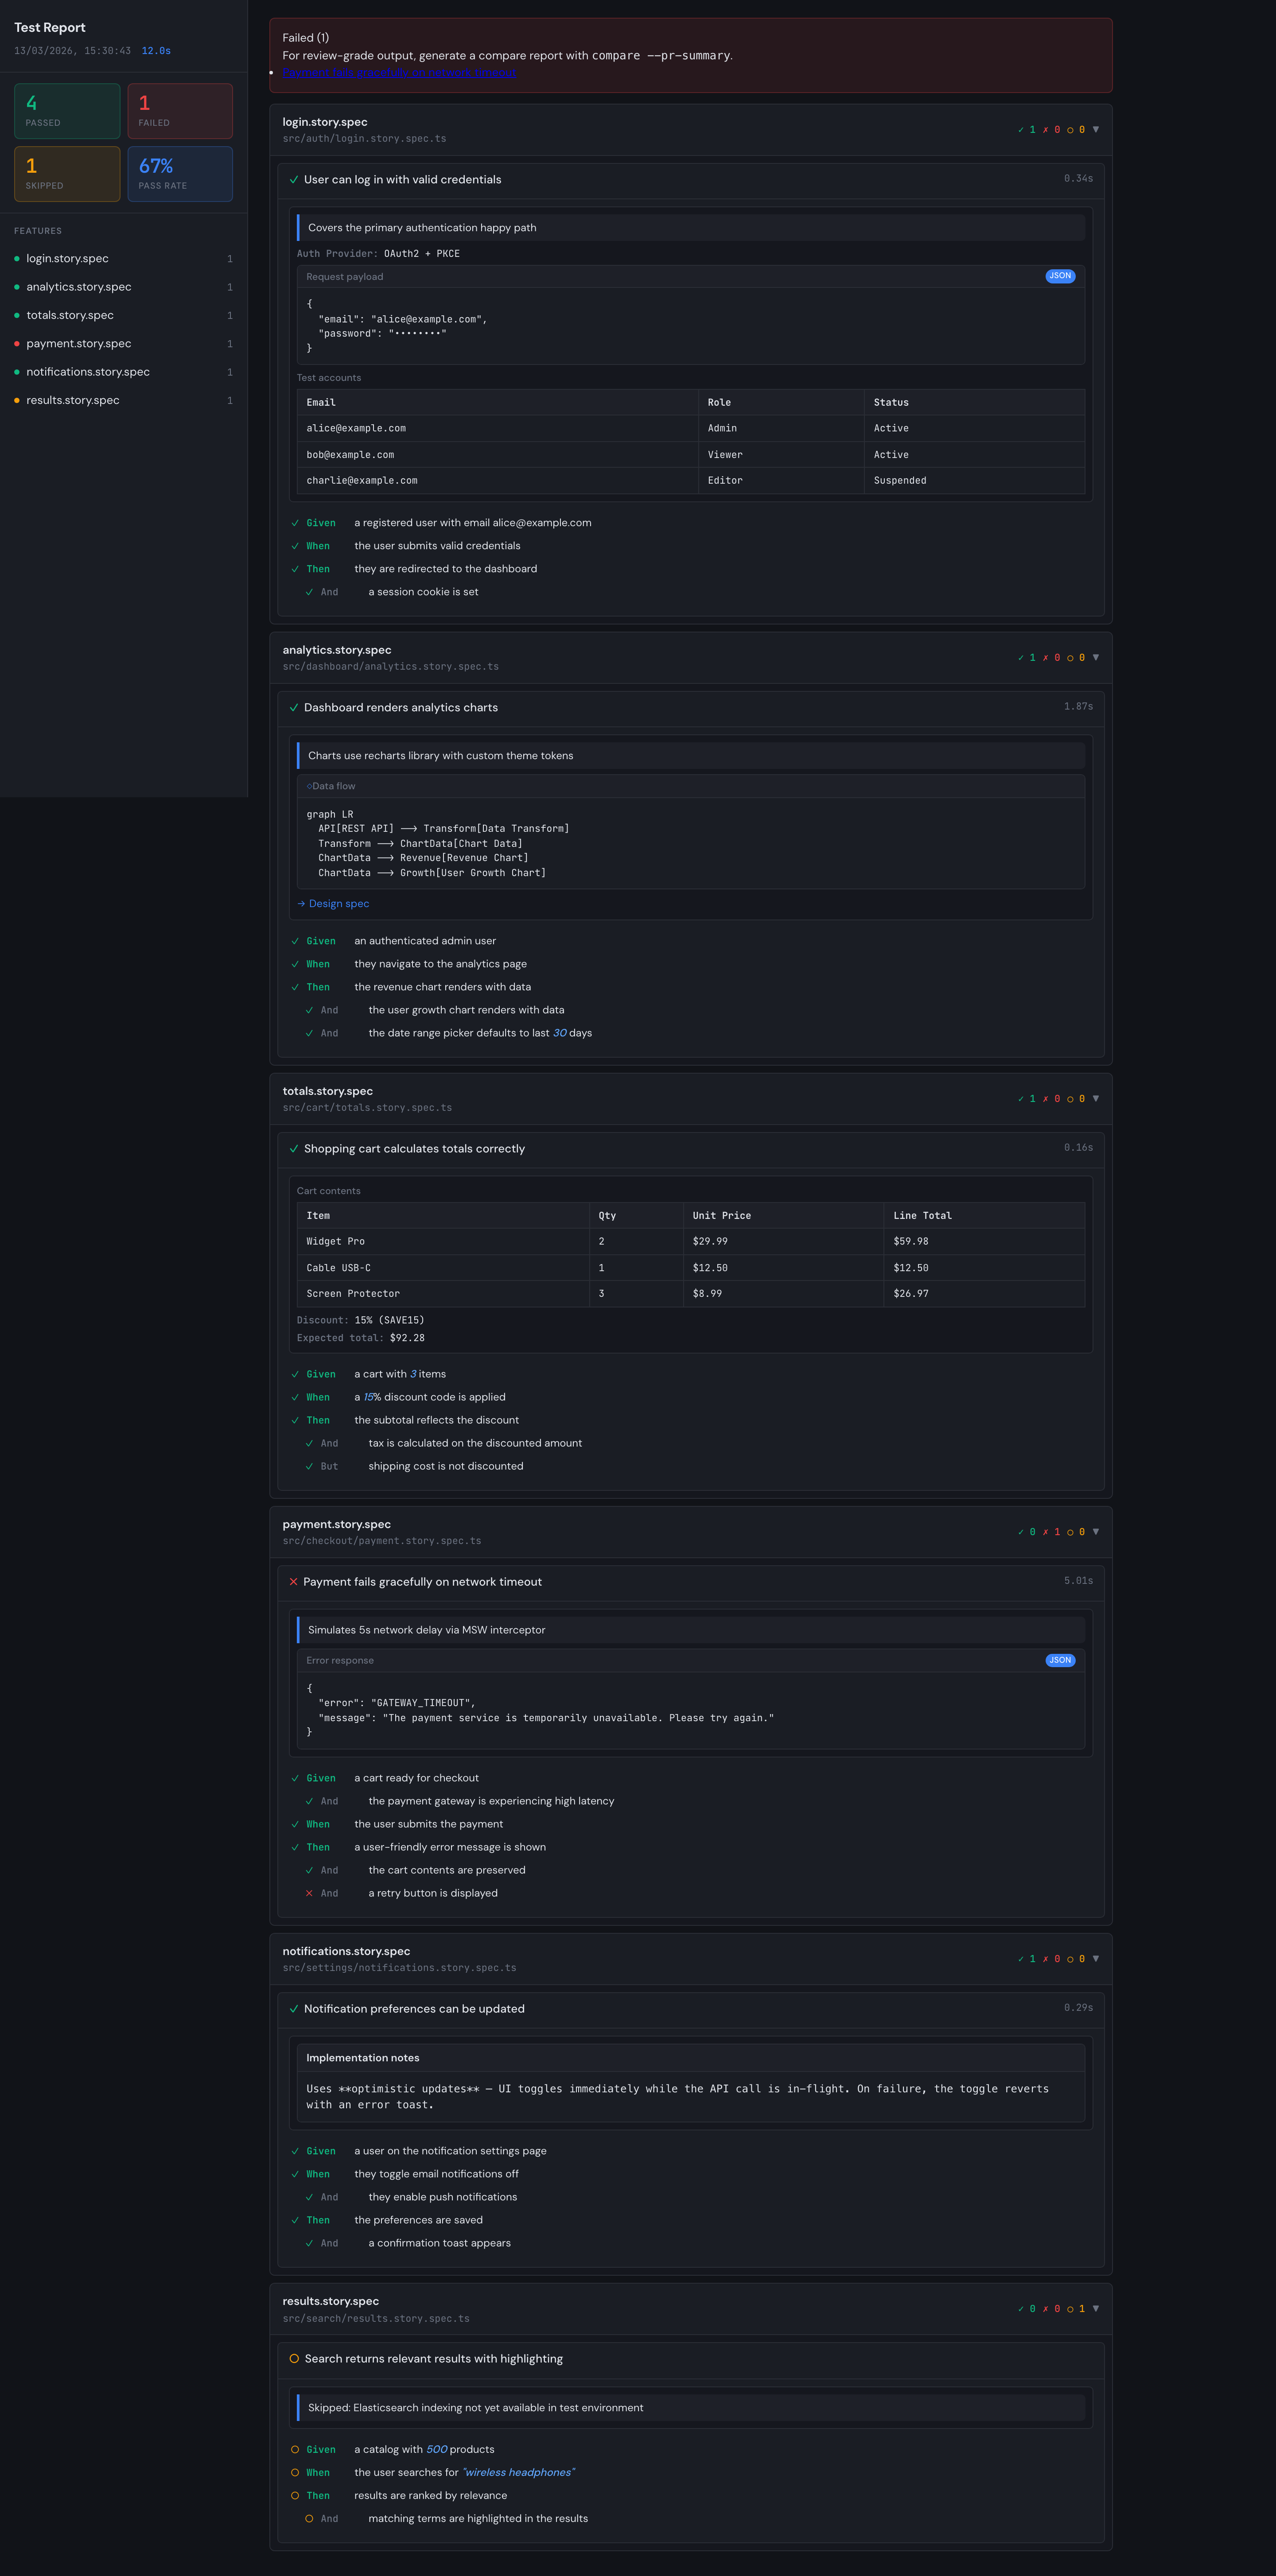The width and height of the screenshot is (1276, 2576).
Task: Click the skipped circle icon beside the search scenario
Action: (x=294, y=2358)
